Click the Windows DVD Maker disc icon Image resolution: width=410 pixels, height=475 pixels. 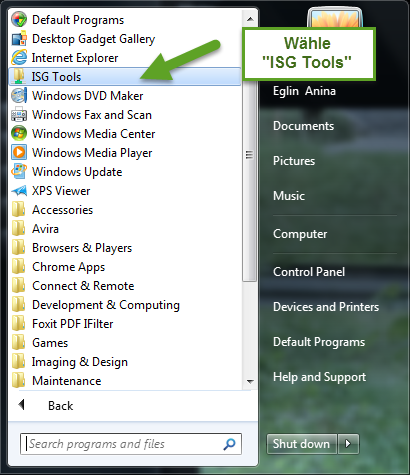click(x=19, y=96)
